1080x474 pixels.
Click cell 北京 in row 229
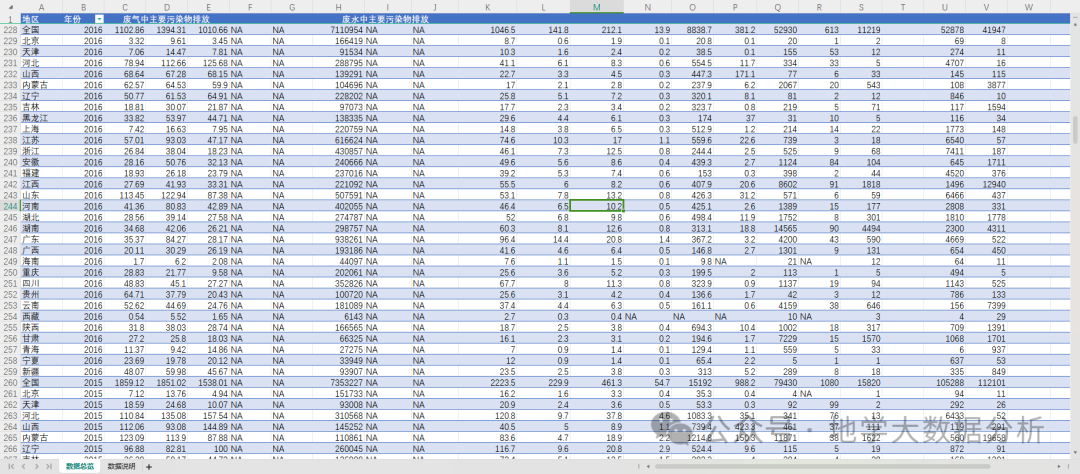pyautogui.click(x=41, y=41)
